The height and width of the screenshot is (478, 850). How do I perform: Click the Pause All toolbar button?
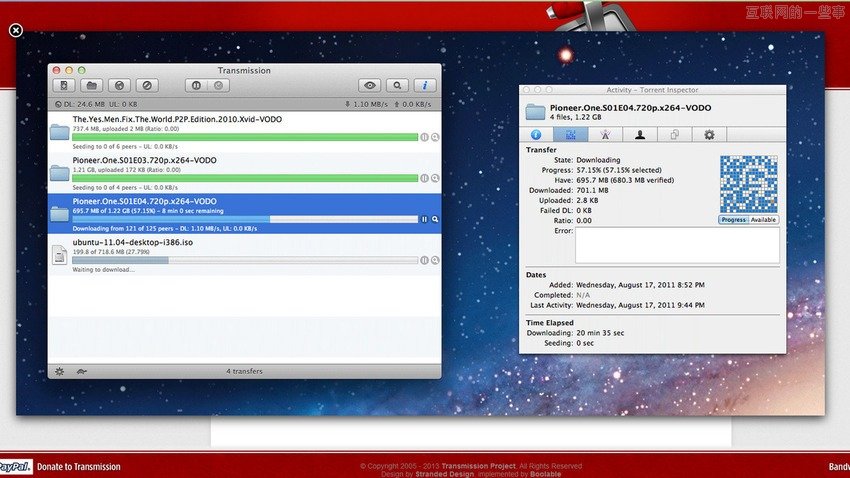coord(196,86)
